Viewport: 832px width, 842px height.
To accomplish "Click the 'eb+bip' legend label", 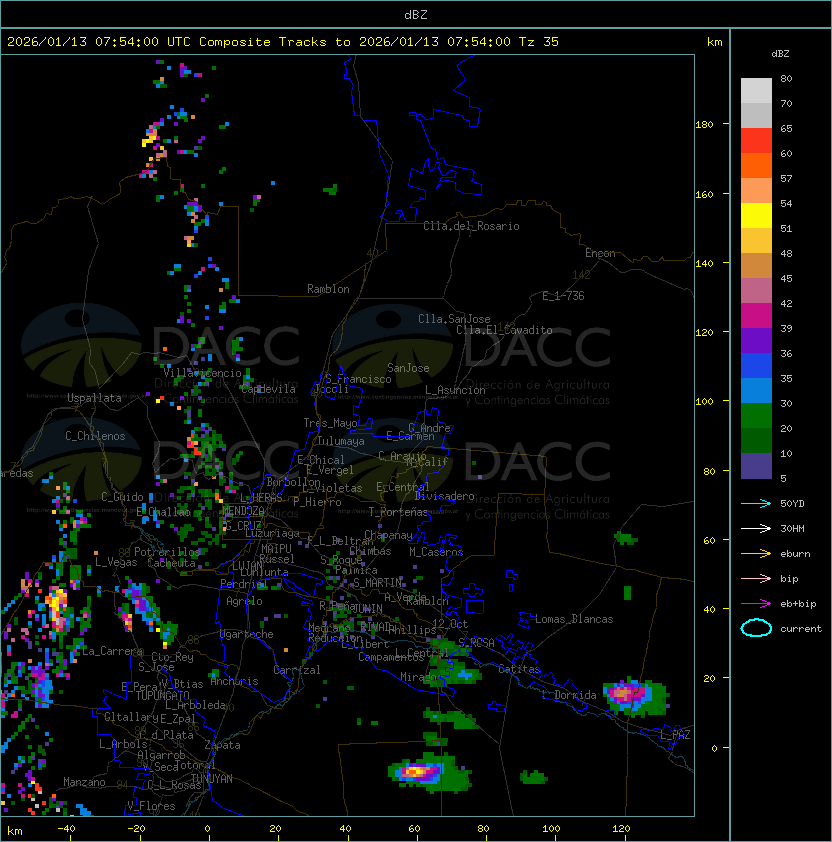I will (798, 604).
